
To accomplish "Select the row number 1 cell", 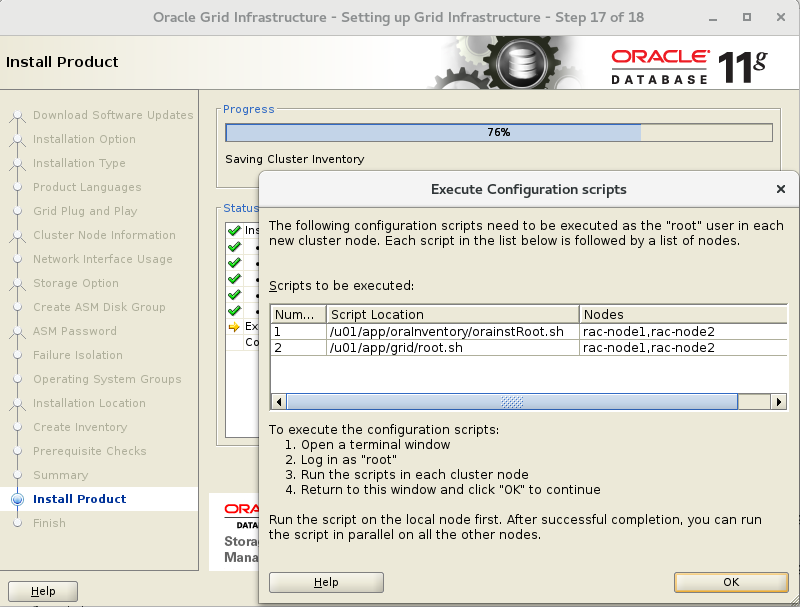I will pyautogui.click(x=298, y=332).
